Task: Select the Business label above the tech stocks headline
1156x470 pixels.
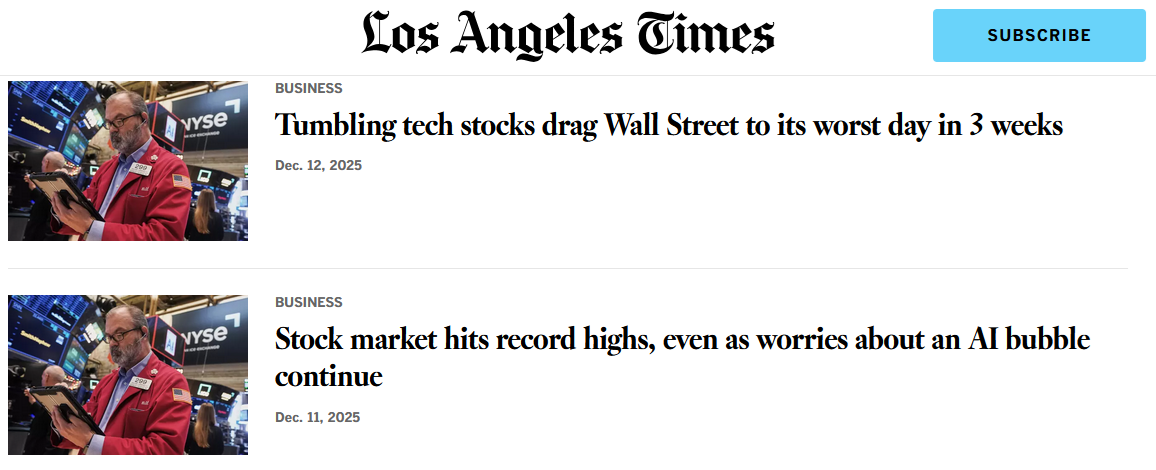Action: pos(308,88)
